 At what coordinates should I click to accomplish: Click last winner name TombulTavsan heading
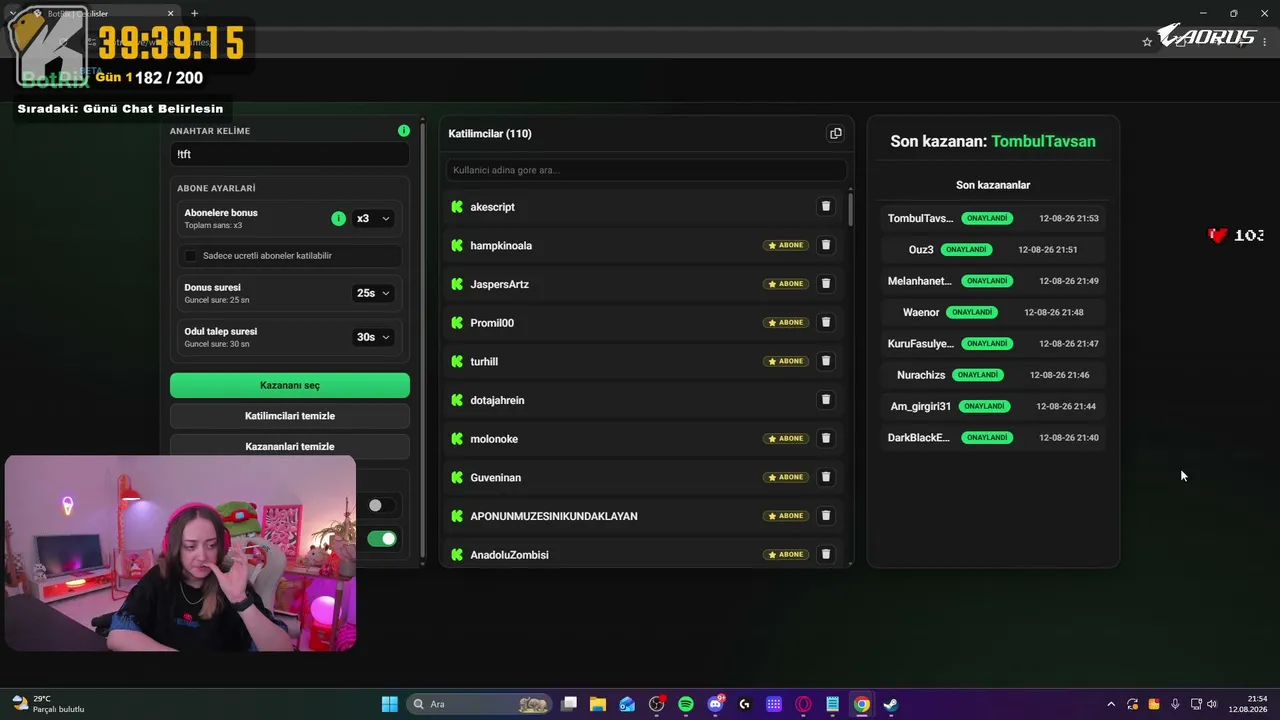[x=1043, y=142]
